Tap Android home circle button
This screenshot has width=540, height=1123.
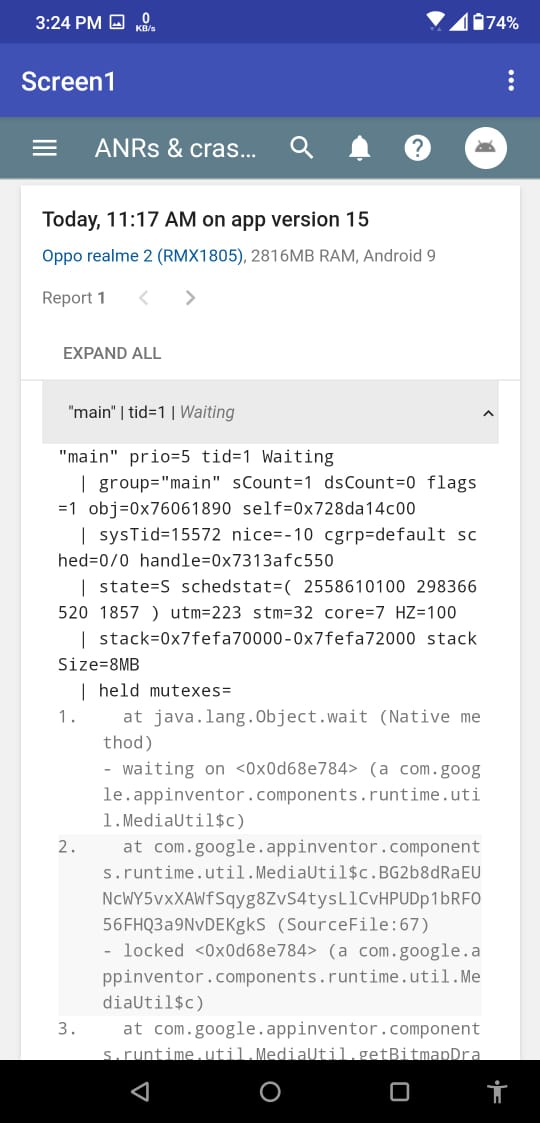click(x=270, y=1091)
